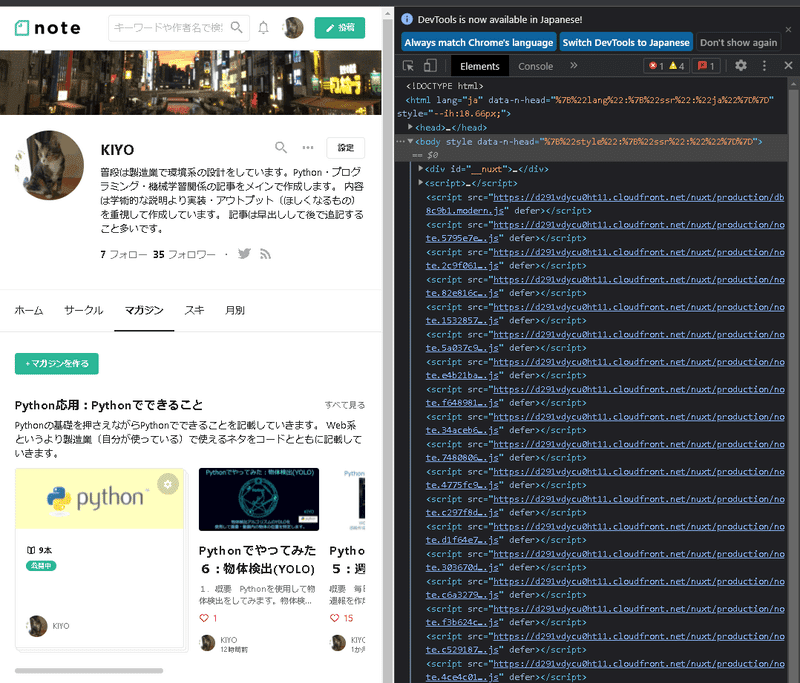Open DevTools three-dot customize menu
800x683 pixels.
(x=764, y=65)
